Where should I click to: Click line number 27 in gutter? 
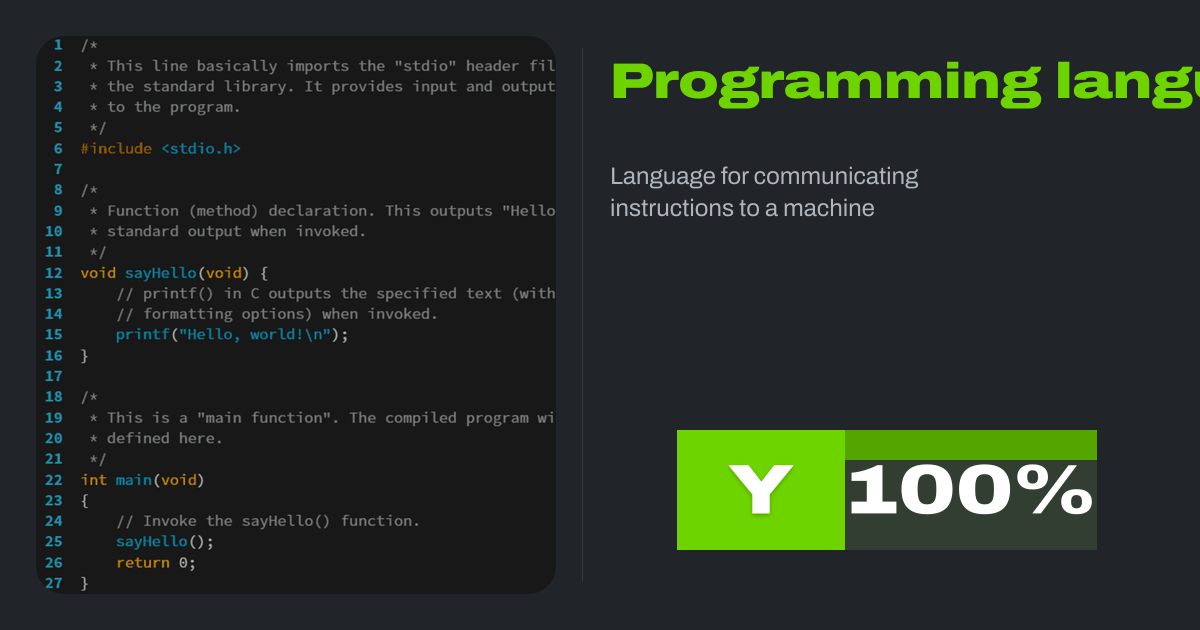tap(54, 583)
